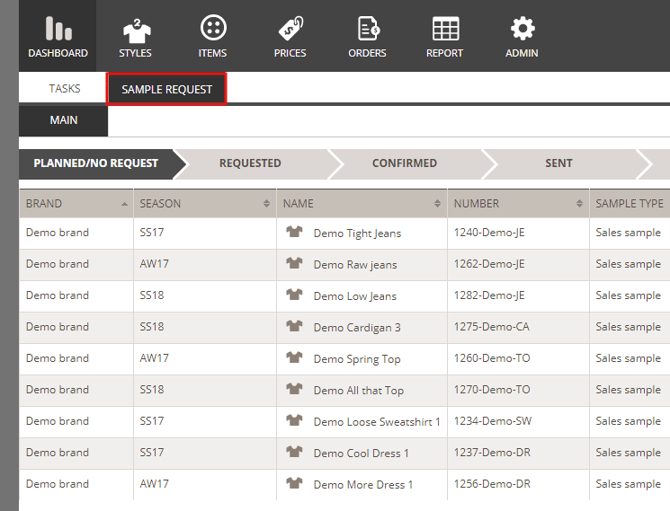Show the Requested status stage
Screen dimensions: 670x511
(250, 163)
